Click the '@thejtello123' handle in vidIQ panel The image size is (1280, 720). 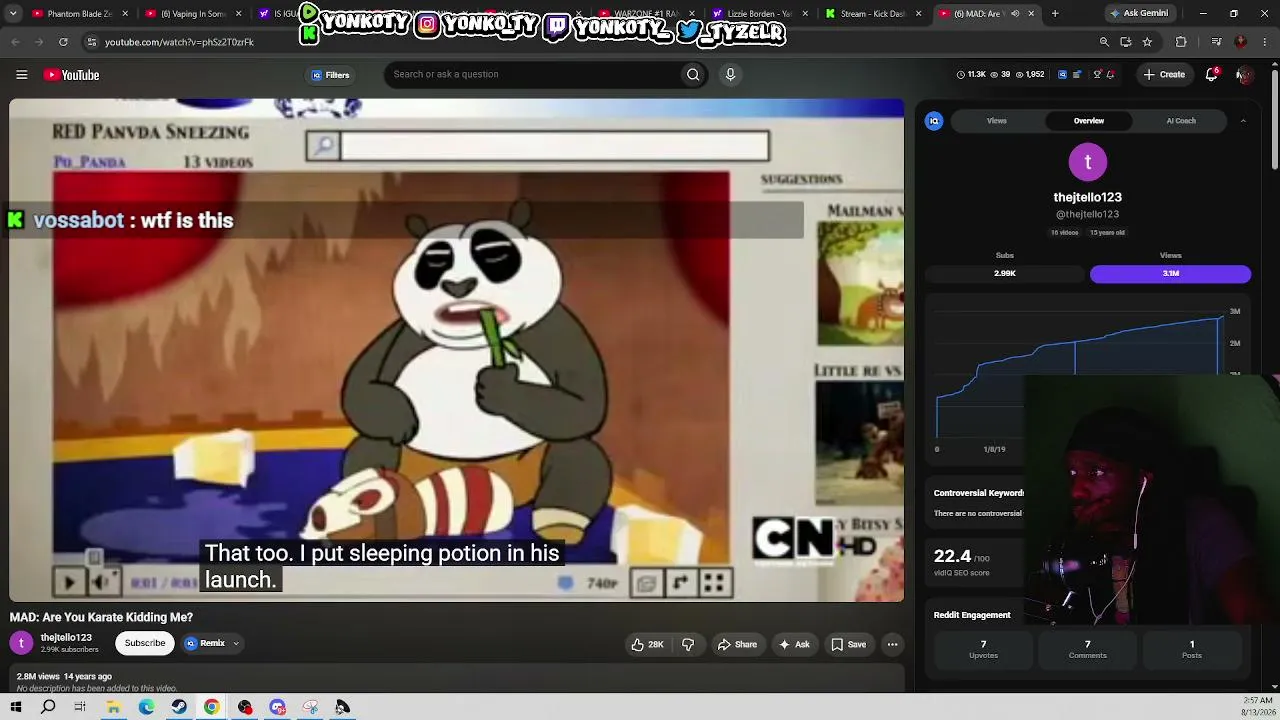pyautogui.click(x=1087, y=214)
